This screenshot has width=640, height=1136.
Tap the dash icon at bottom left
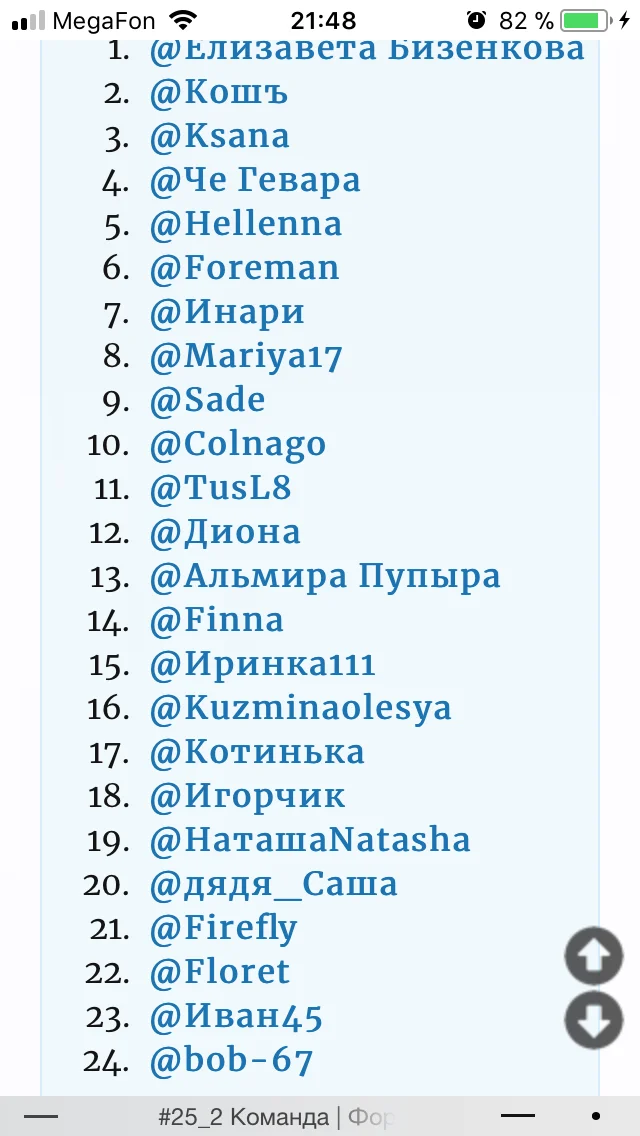(41, 1115)
